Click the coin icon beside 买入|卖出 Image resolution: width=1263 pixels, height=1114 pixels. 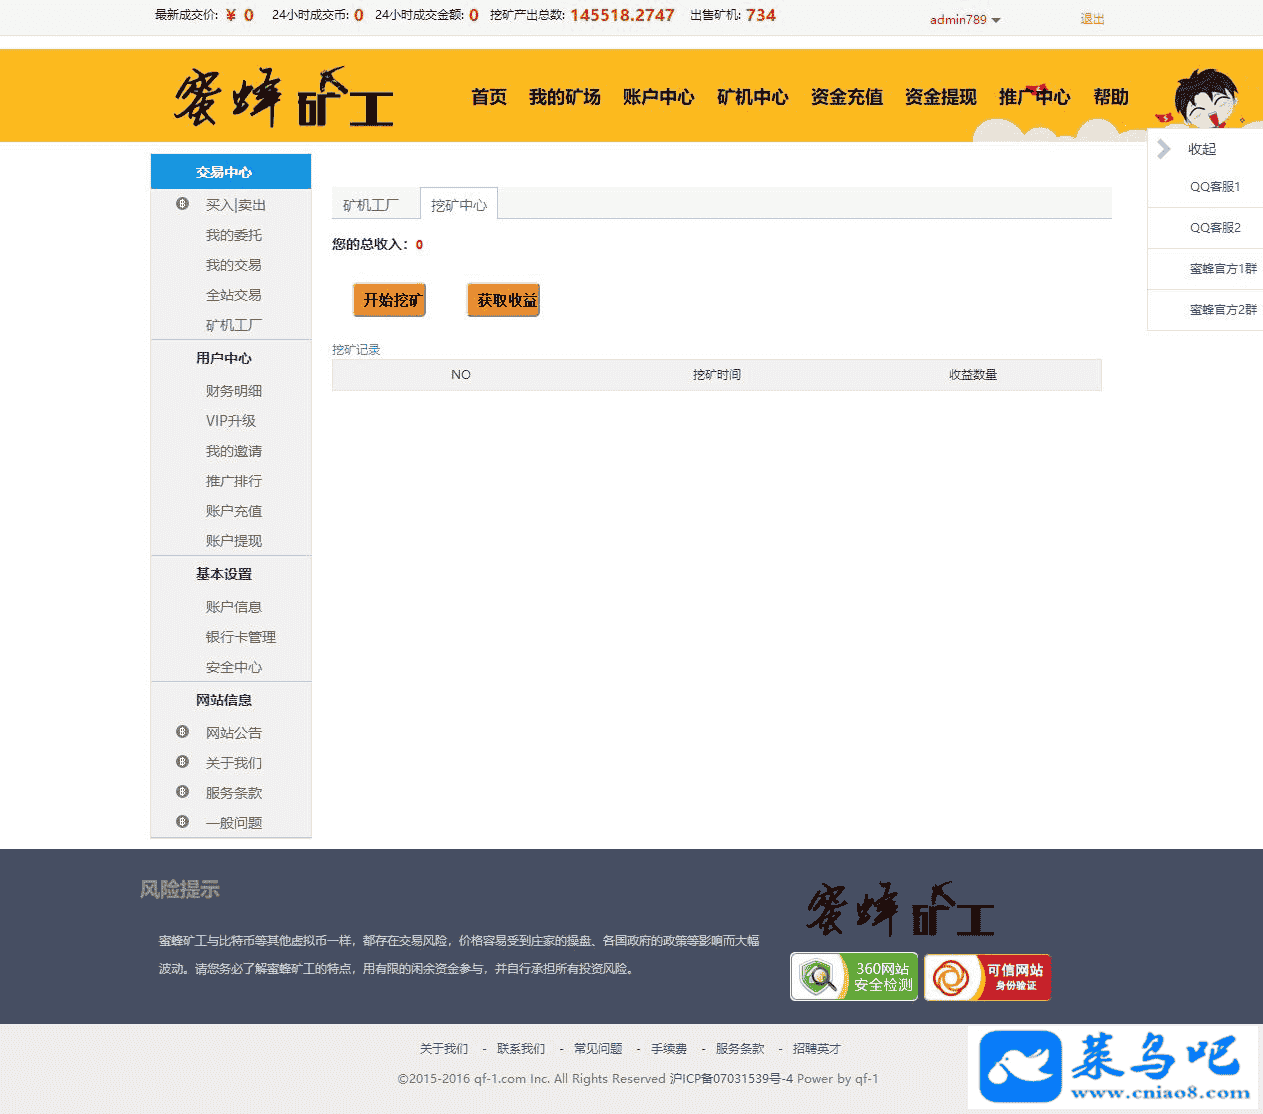[x=182, y=204]
